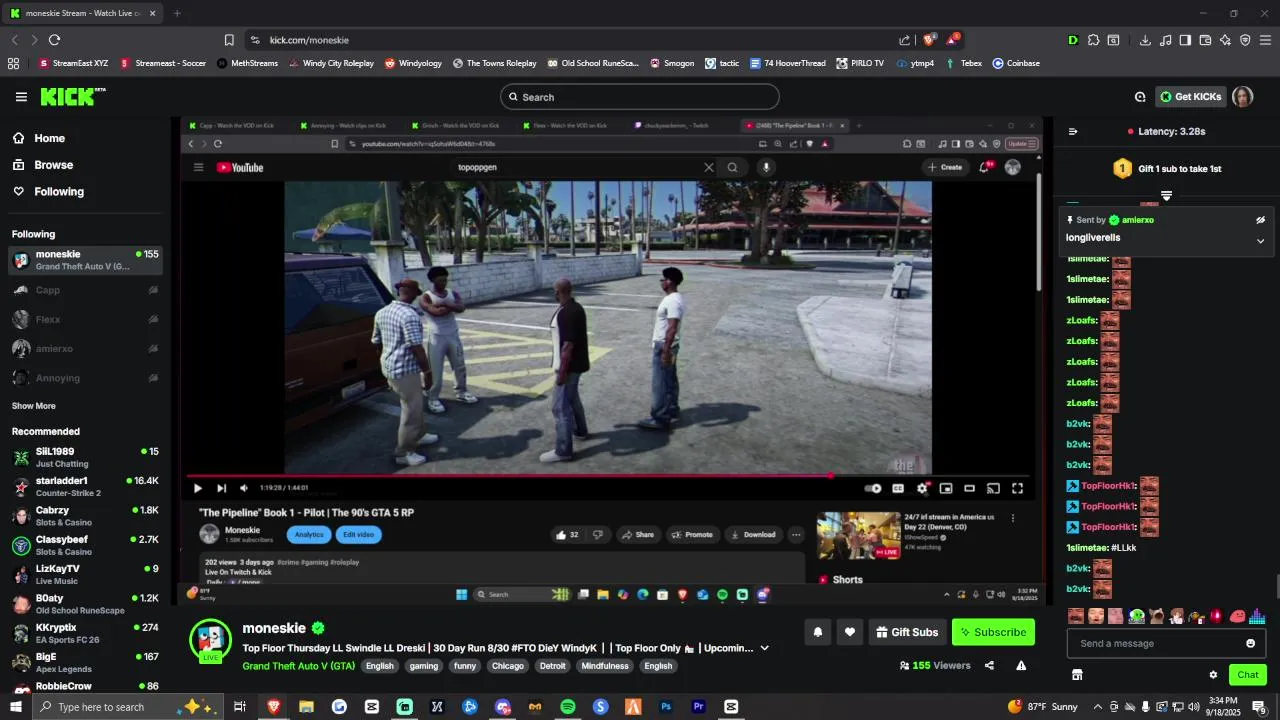Open Grand Theft Auto V (GTA) category link
The width and height of the screenshot is (1280, 720).
(x=298, y=666)
